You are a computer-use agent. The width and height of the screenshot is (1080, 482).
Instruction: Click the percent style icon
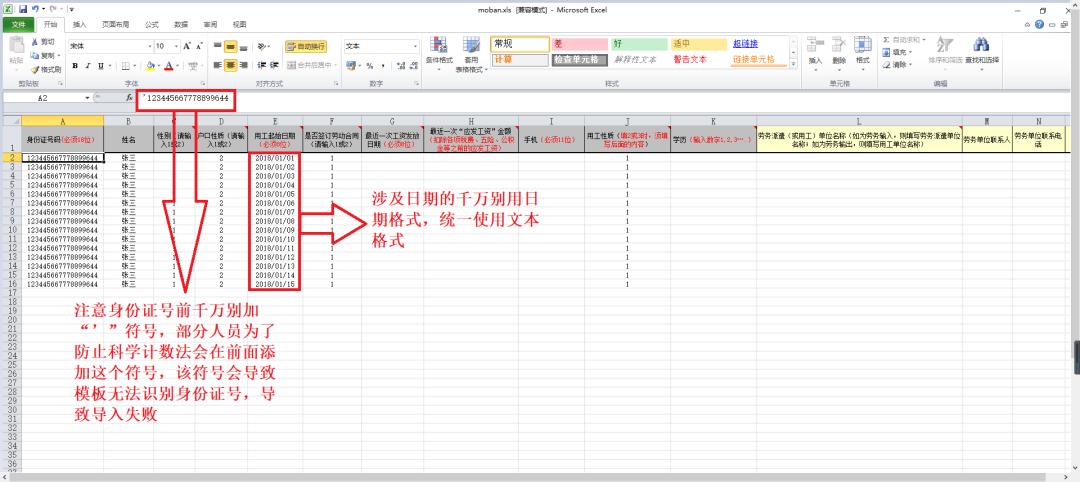[369, 65]
